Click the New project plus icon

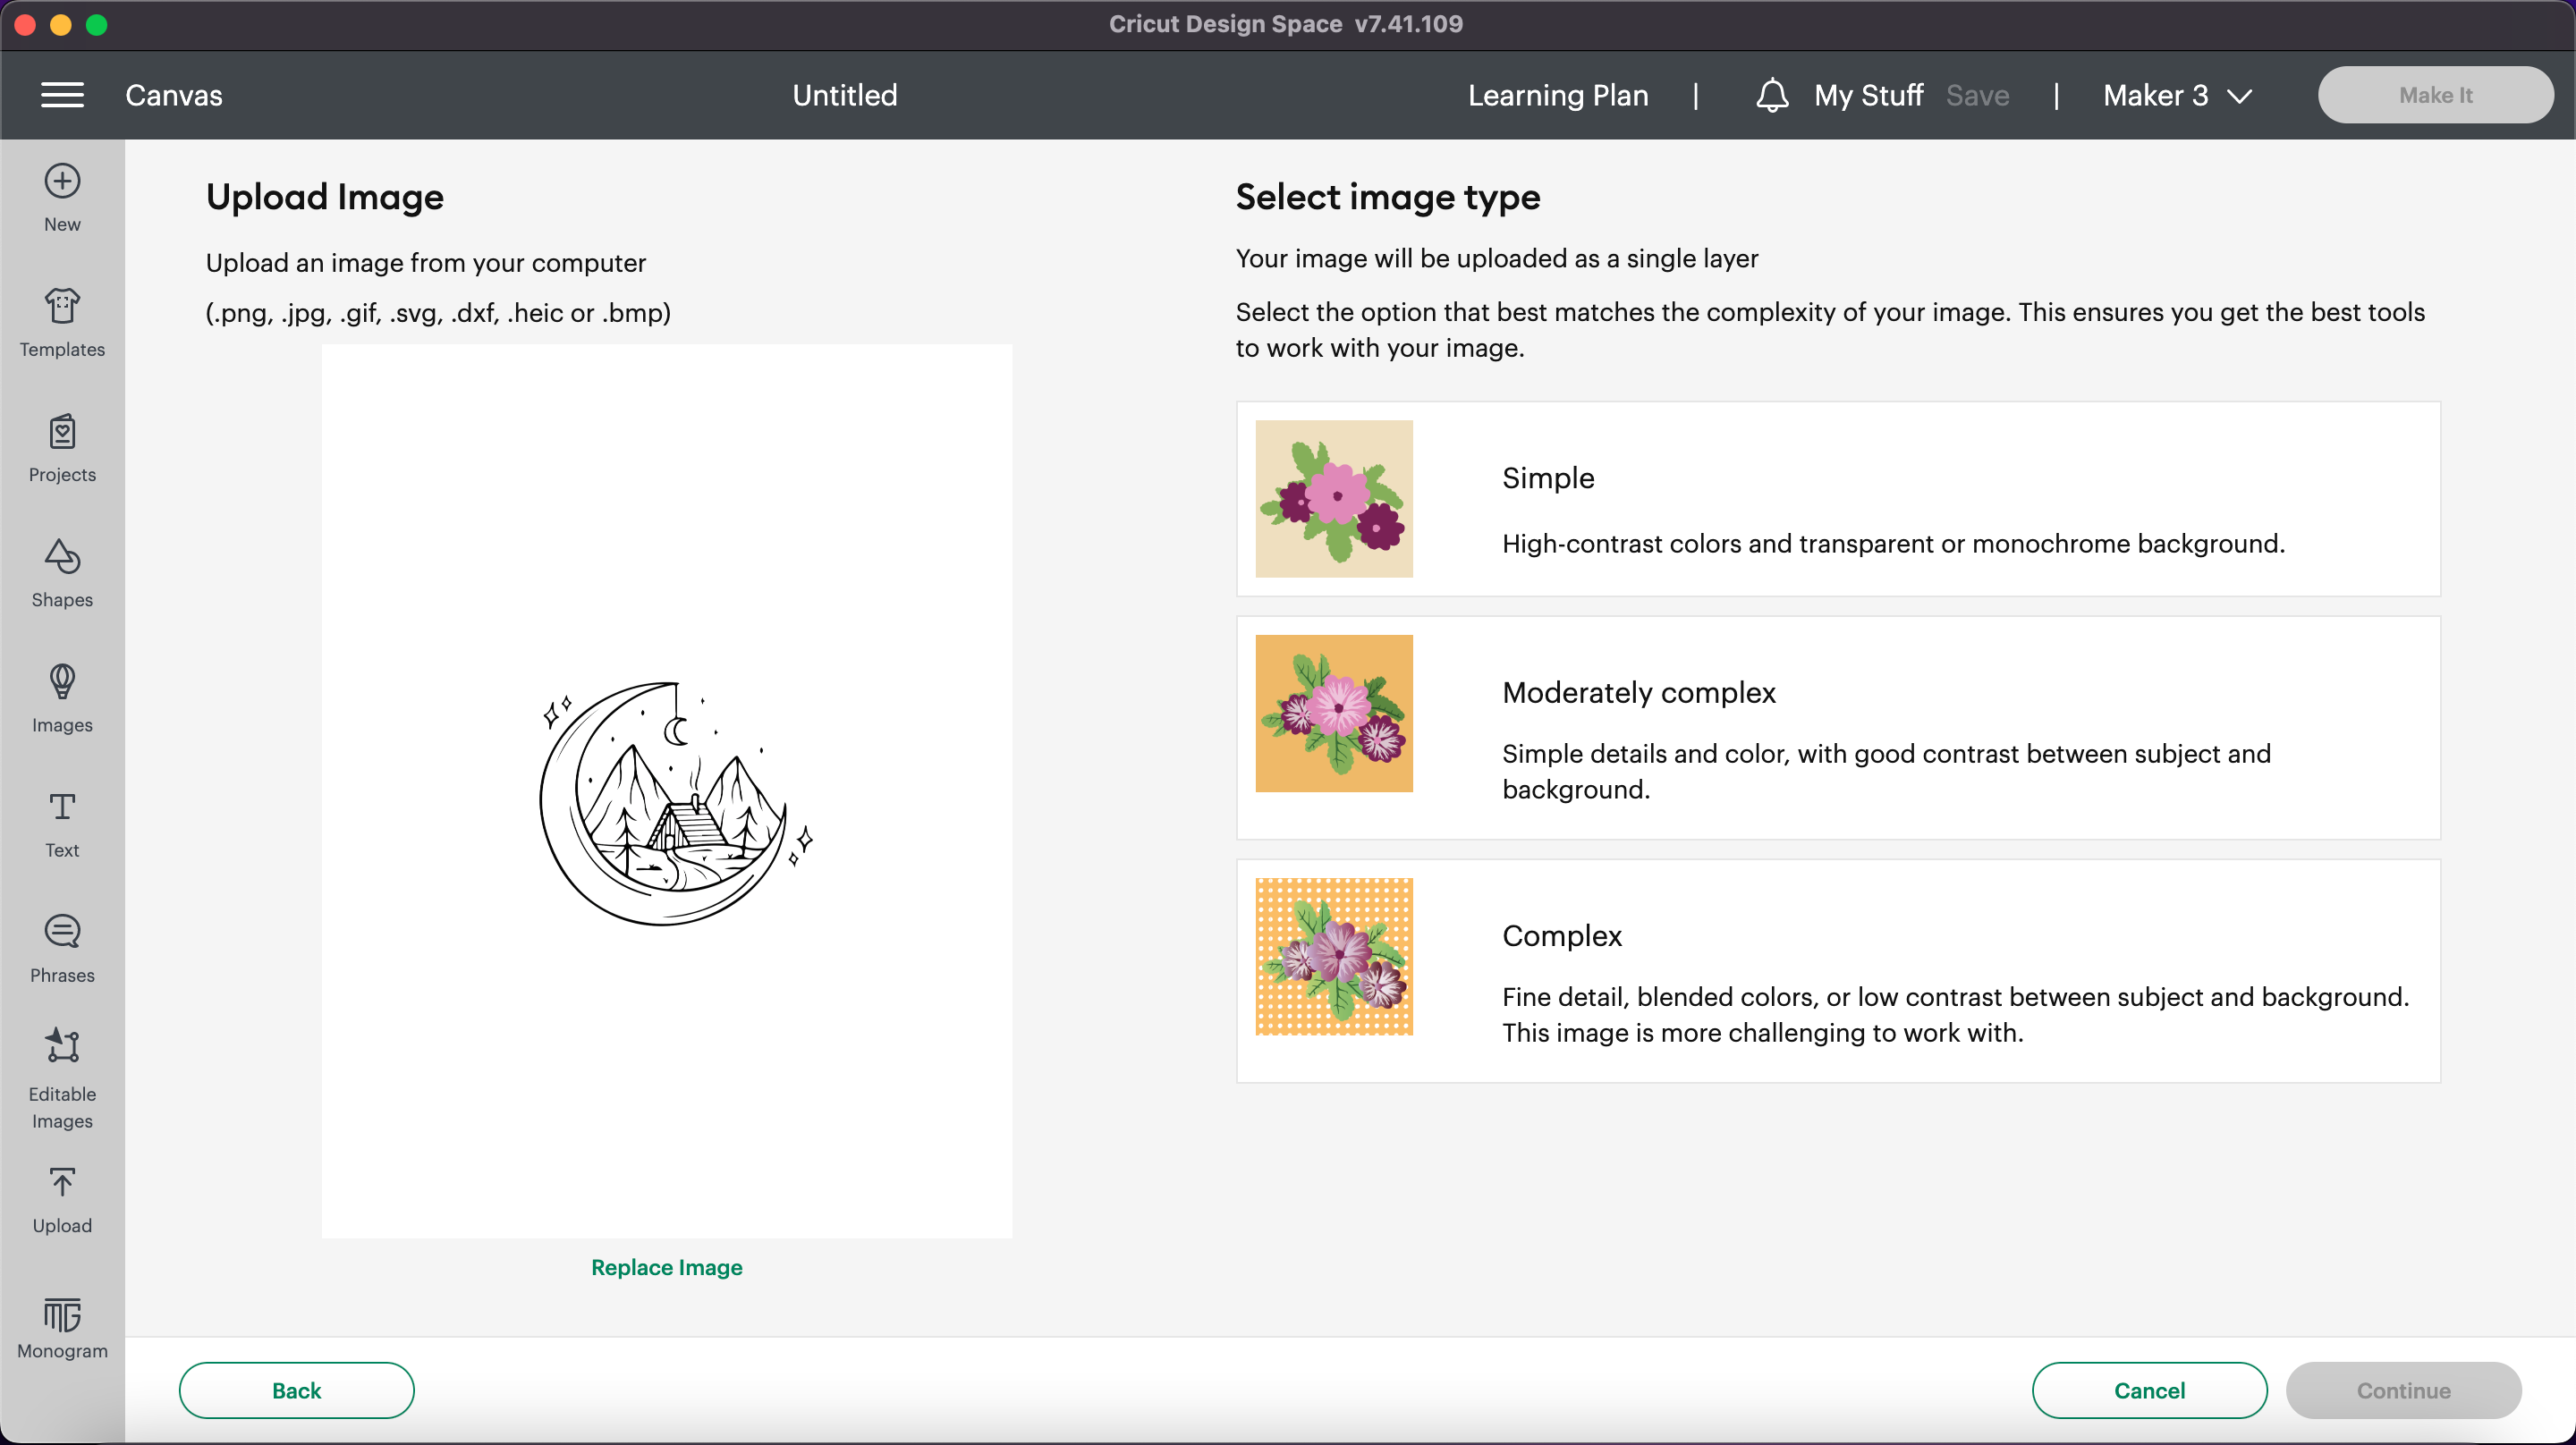click(x=62, y=181)
